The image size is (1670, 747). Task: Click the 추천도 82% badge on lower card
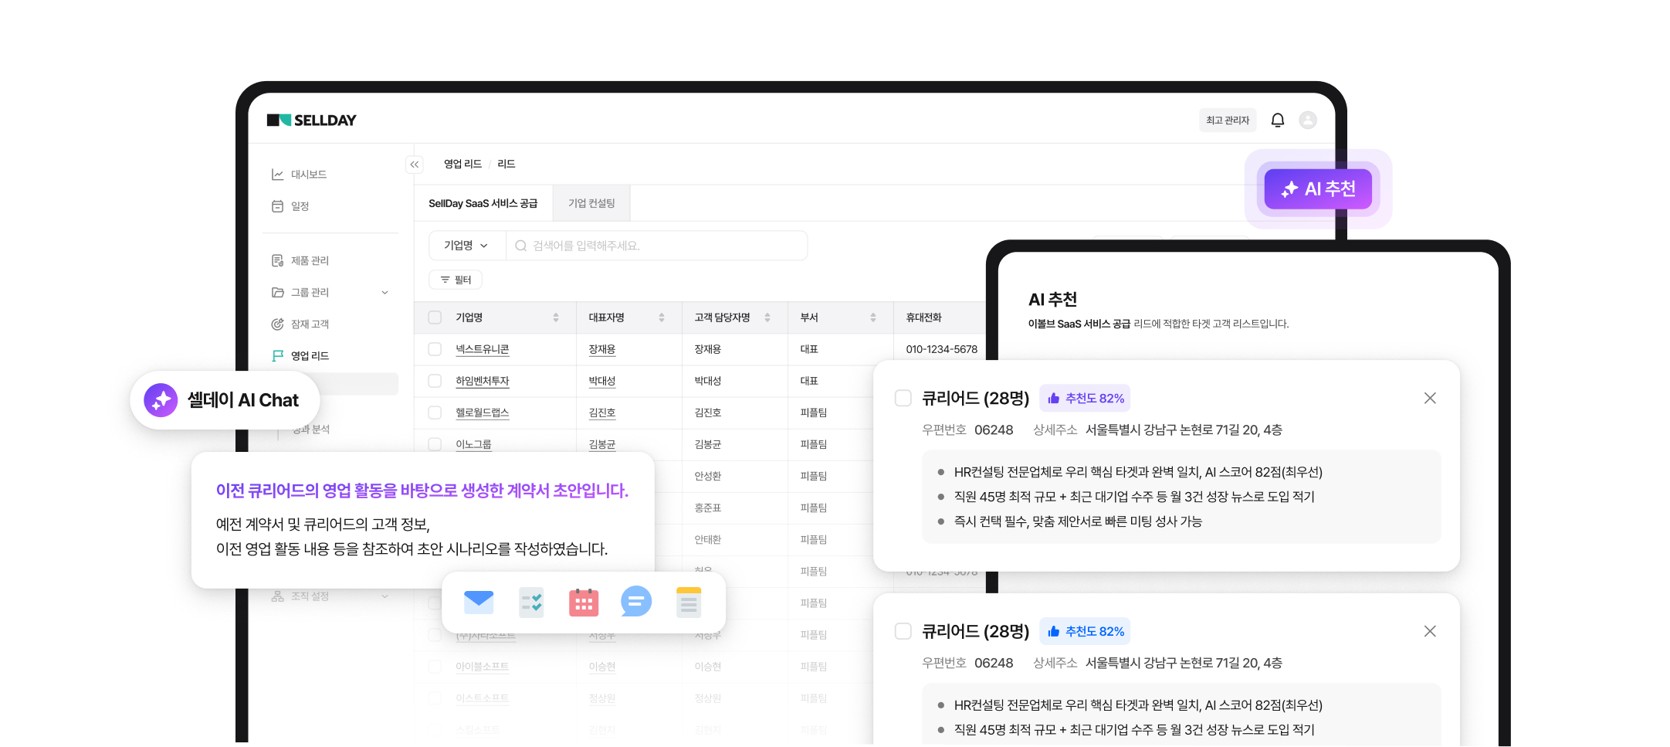pyautogui.click(x=1085, y=631)
